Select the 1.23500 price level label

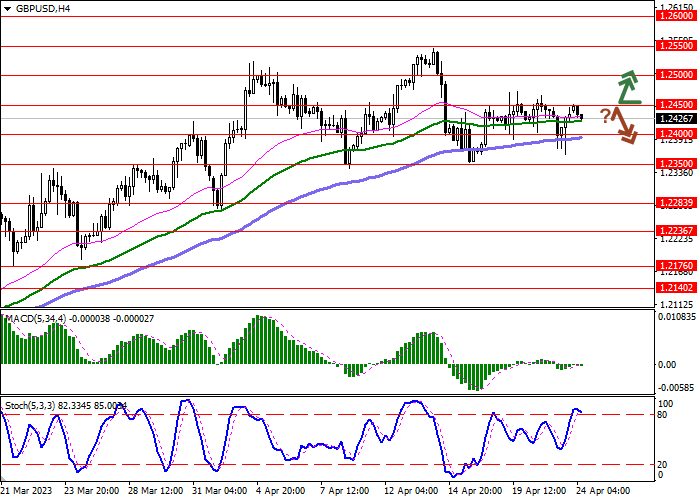tap(676, 162)
